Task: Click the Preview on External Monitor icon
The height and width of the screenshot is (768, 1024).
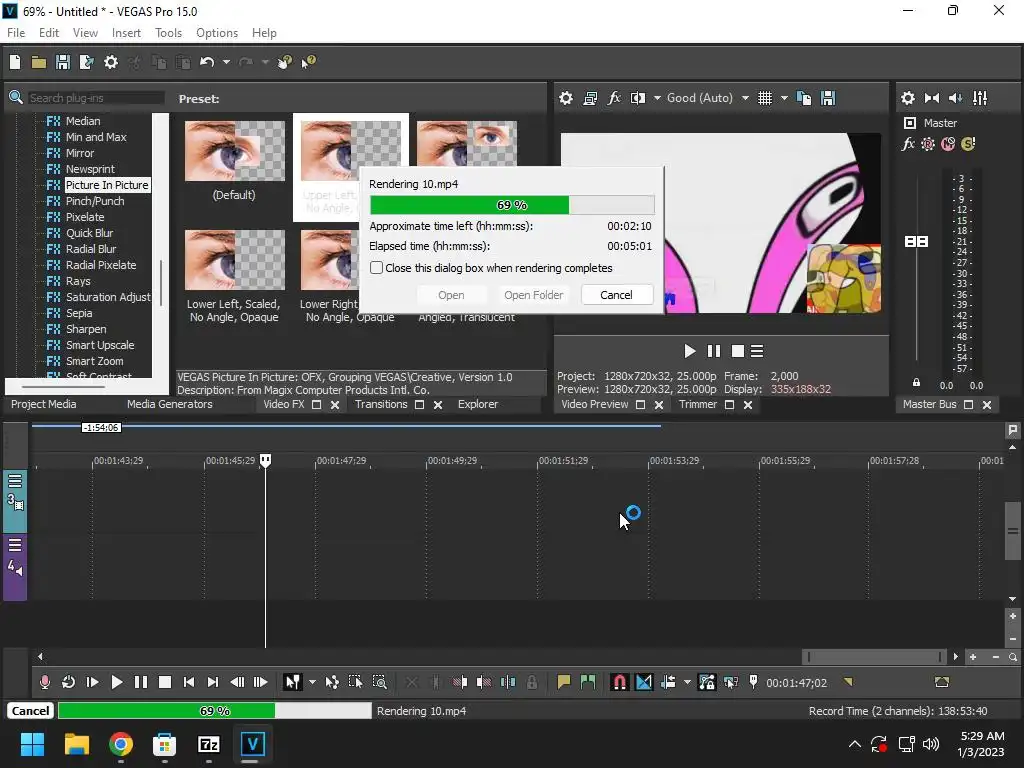Action: 590,98
